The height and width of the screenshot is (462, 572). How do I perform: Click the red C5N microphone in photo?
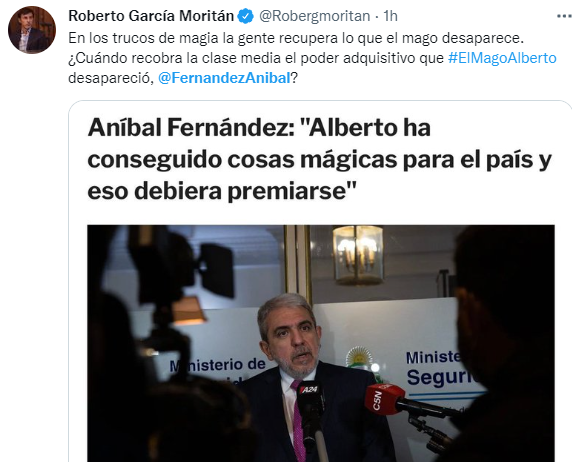[x=384, y=399]
